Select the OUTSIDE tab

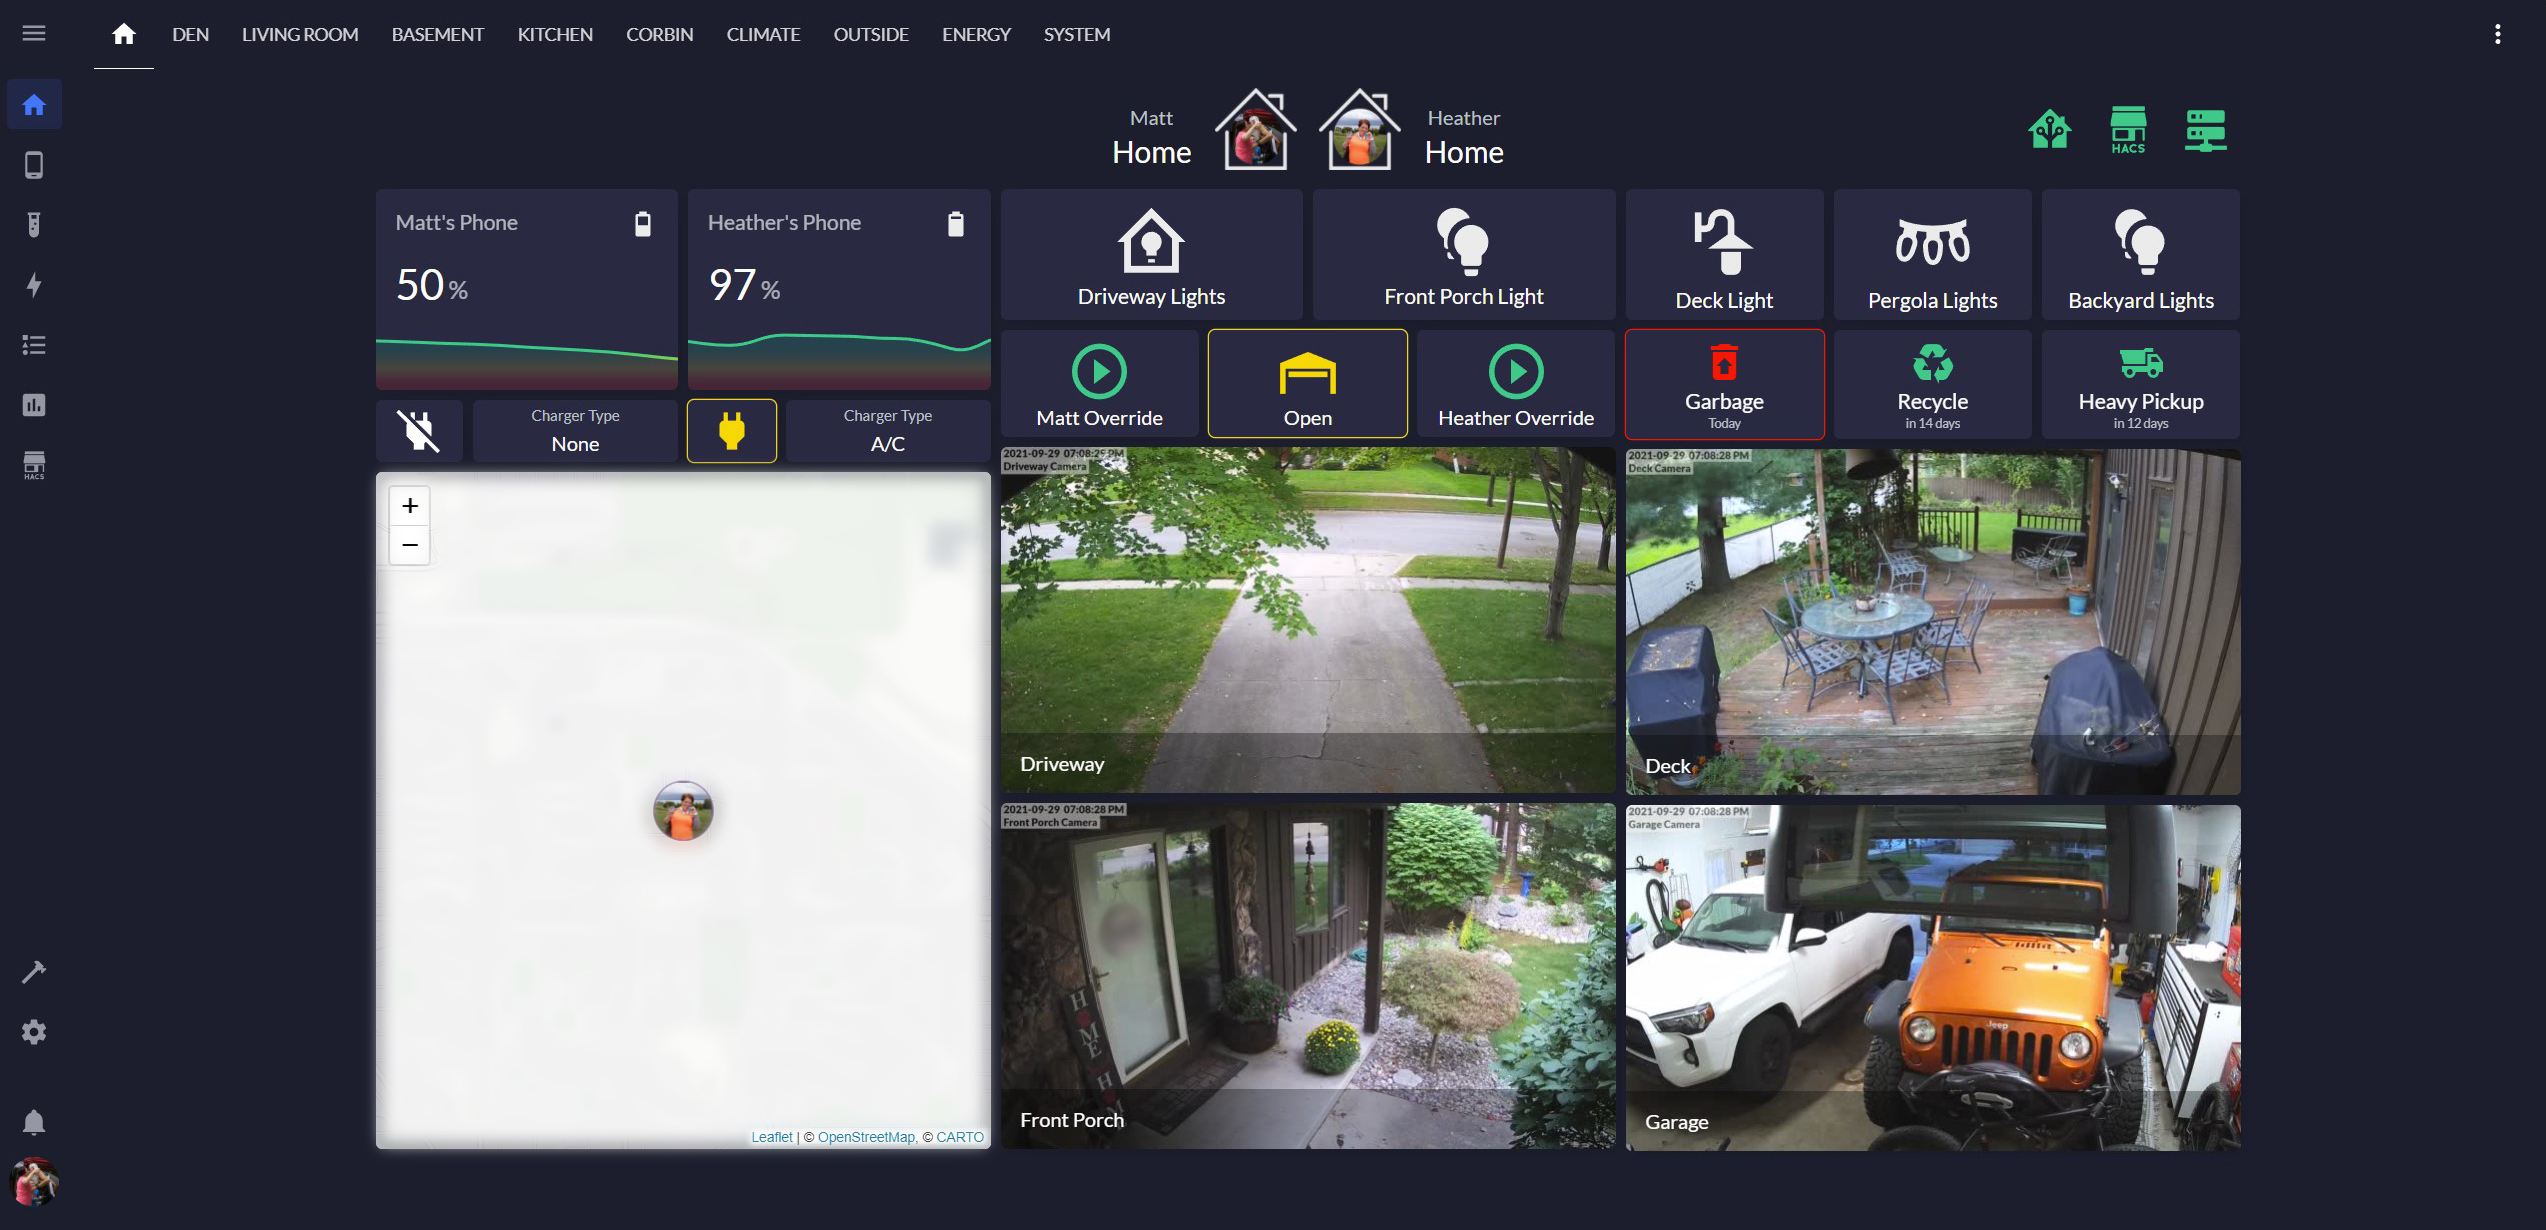tap(869, 34)
